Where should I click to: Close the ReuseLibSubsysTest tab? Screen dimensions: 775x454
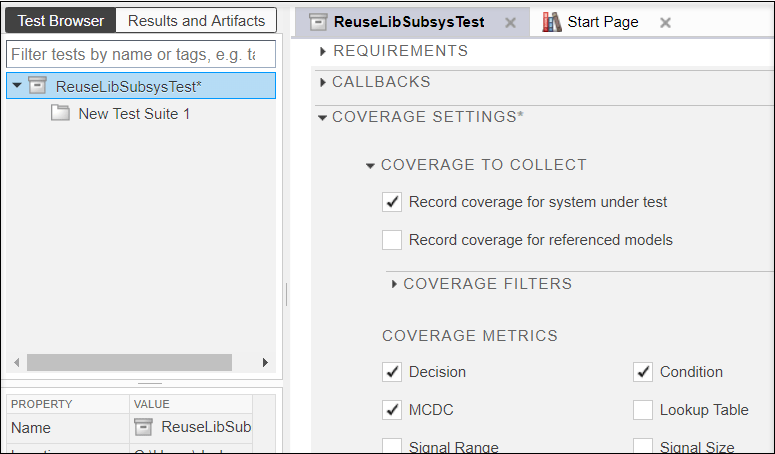(x=510, y=22)
